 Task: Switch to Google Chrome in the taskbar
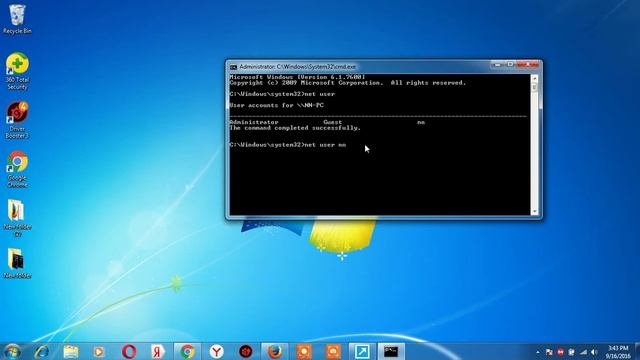187,351
